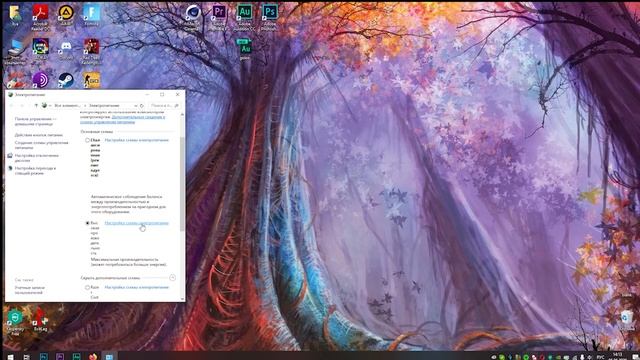The image size is (640, 360).
Task: Switch to Photoshop in the taskbar
Action: (x=44, y=356)
